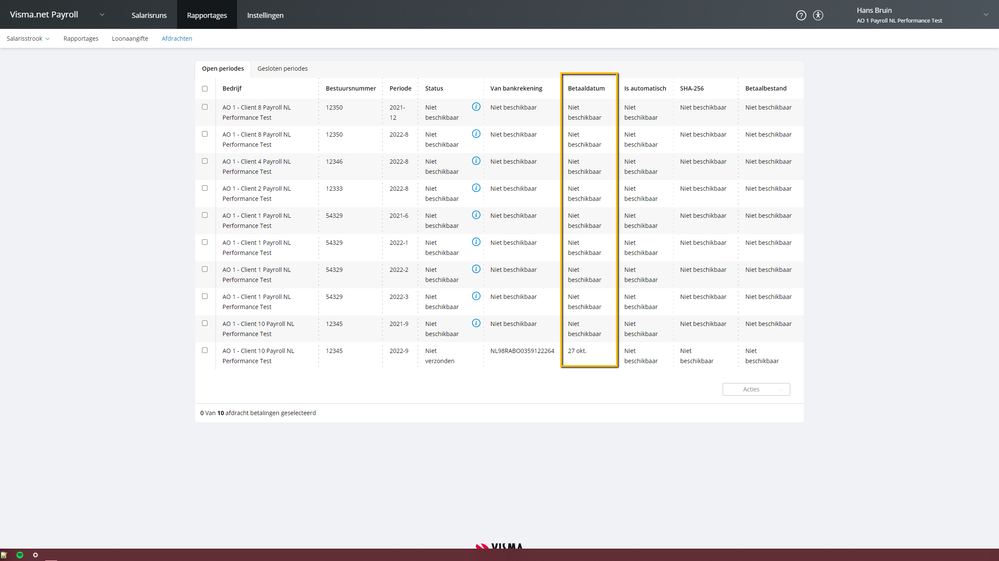The width and height of the screenshot is (999, 561).
Task: Tick checkbox for Client 10 period 2022-9
Action: (x=205, y=350)
